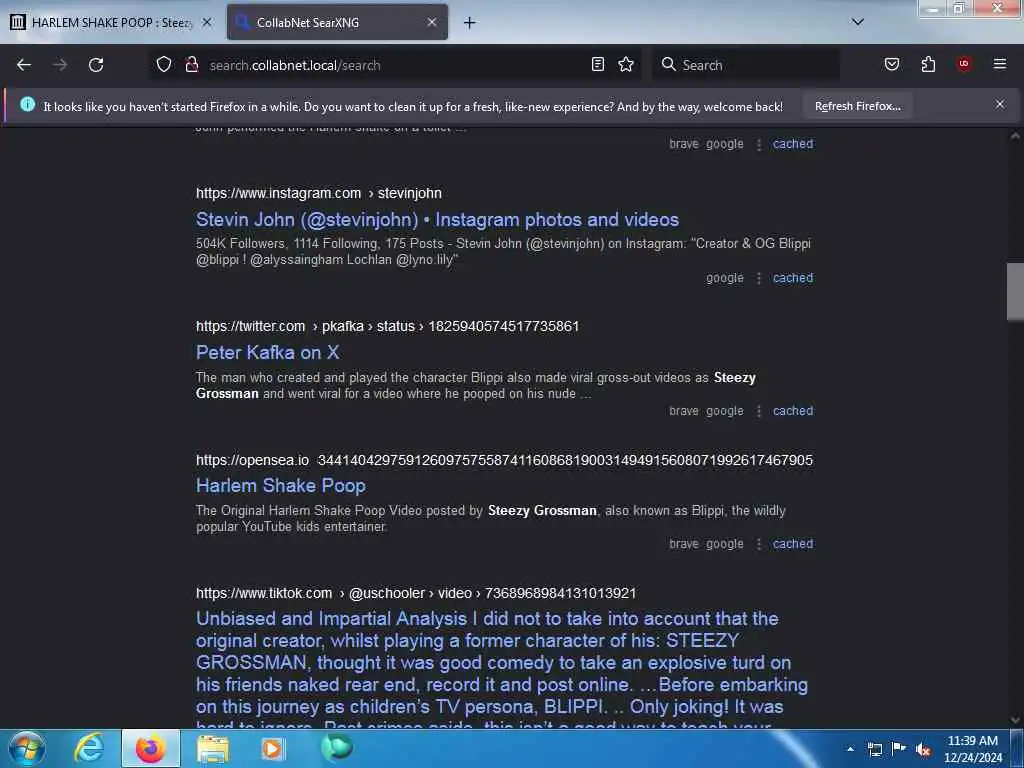Click the forward navigation arrow
This screenshot has height=768, width=1024.
pyautogui.click(x=60, y=65)
